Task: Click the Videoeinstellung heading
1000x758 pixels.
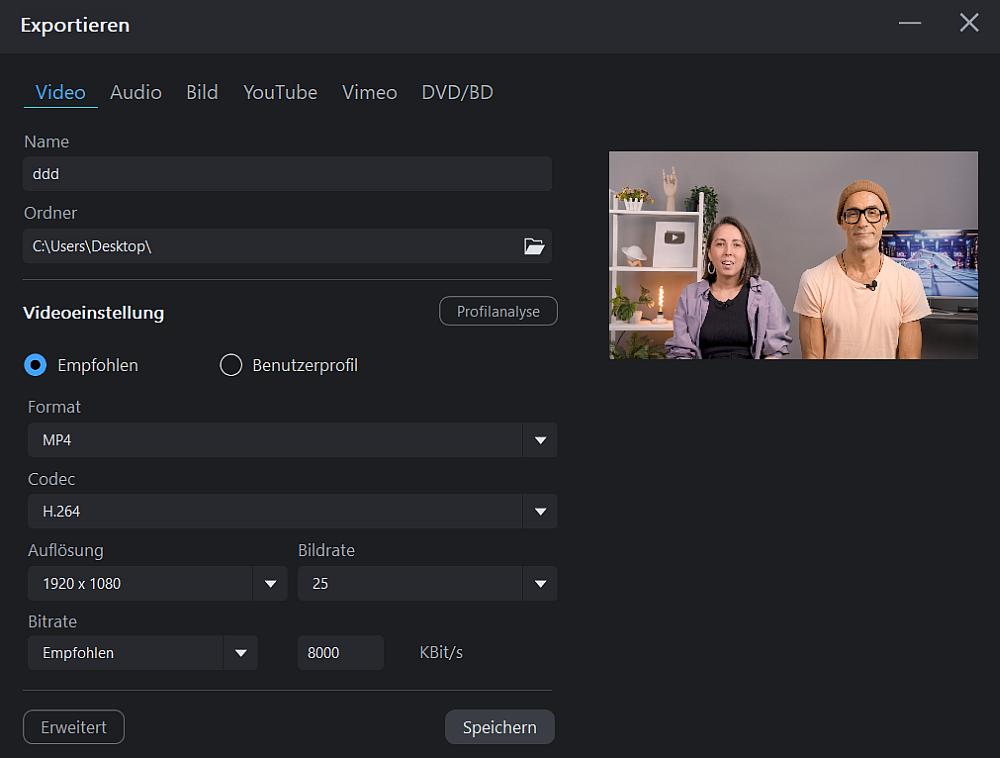Action: click(94, 313)
